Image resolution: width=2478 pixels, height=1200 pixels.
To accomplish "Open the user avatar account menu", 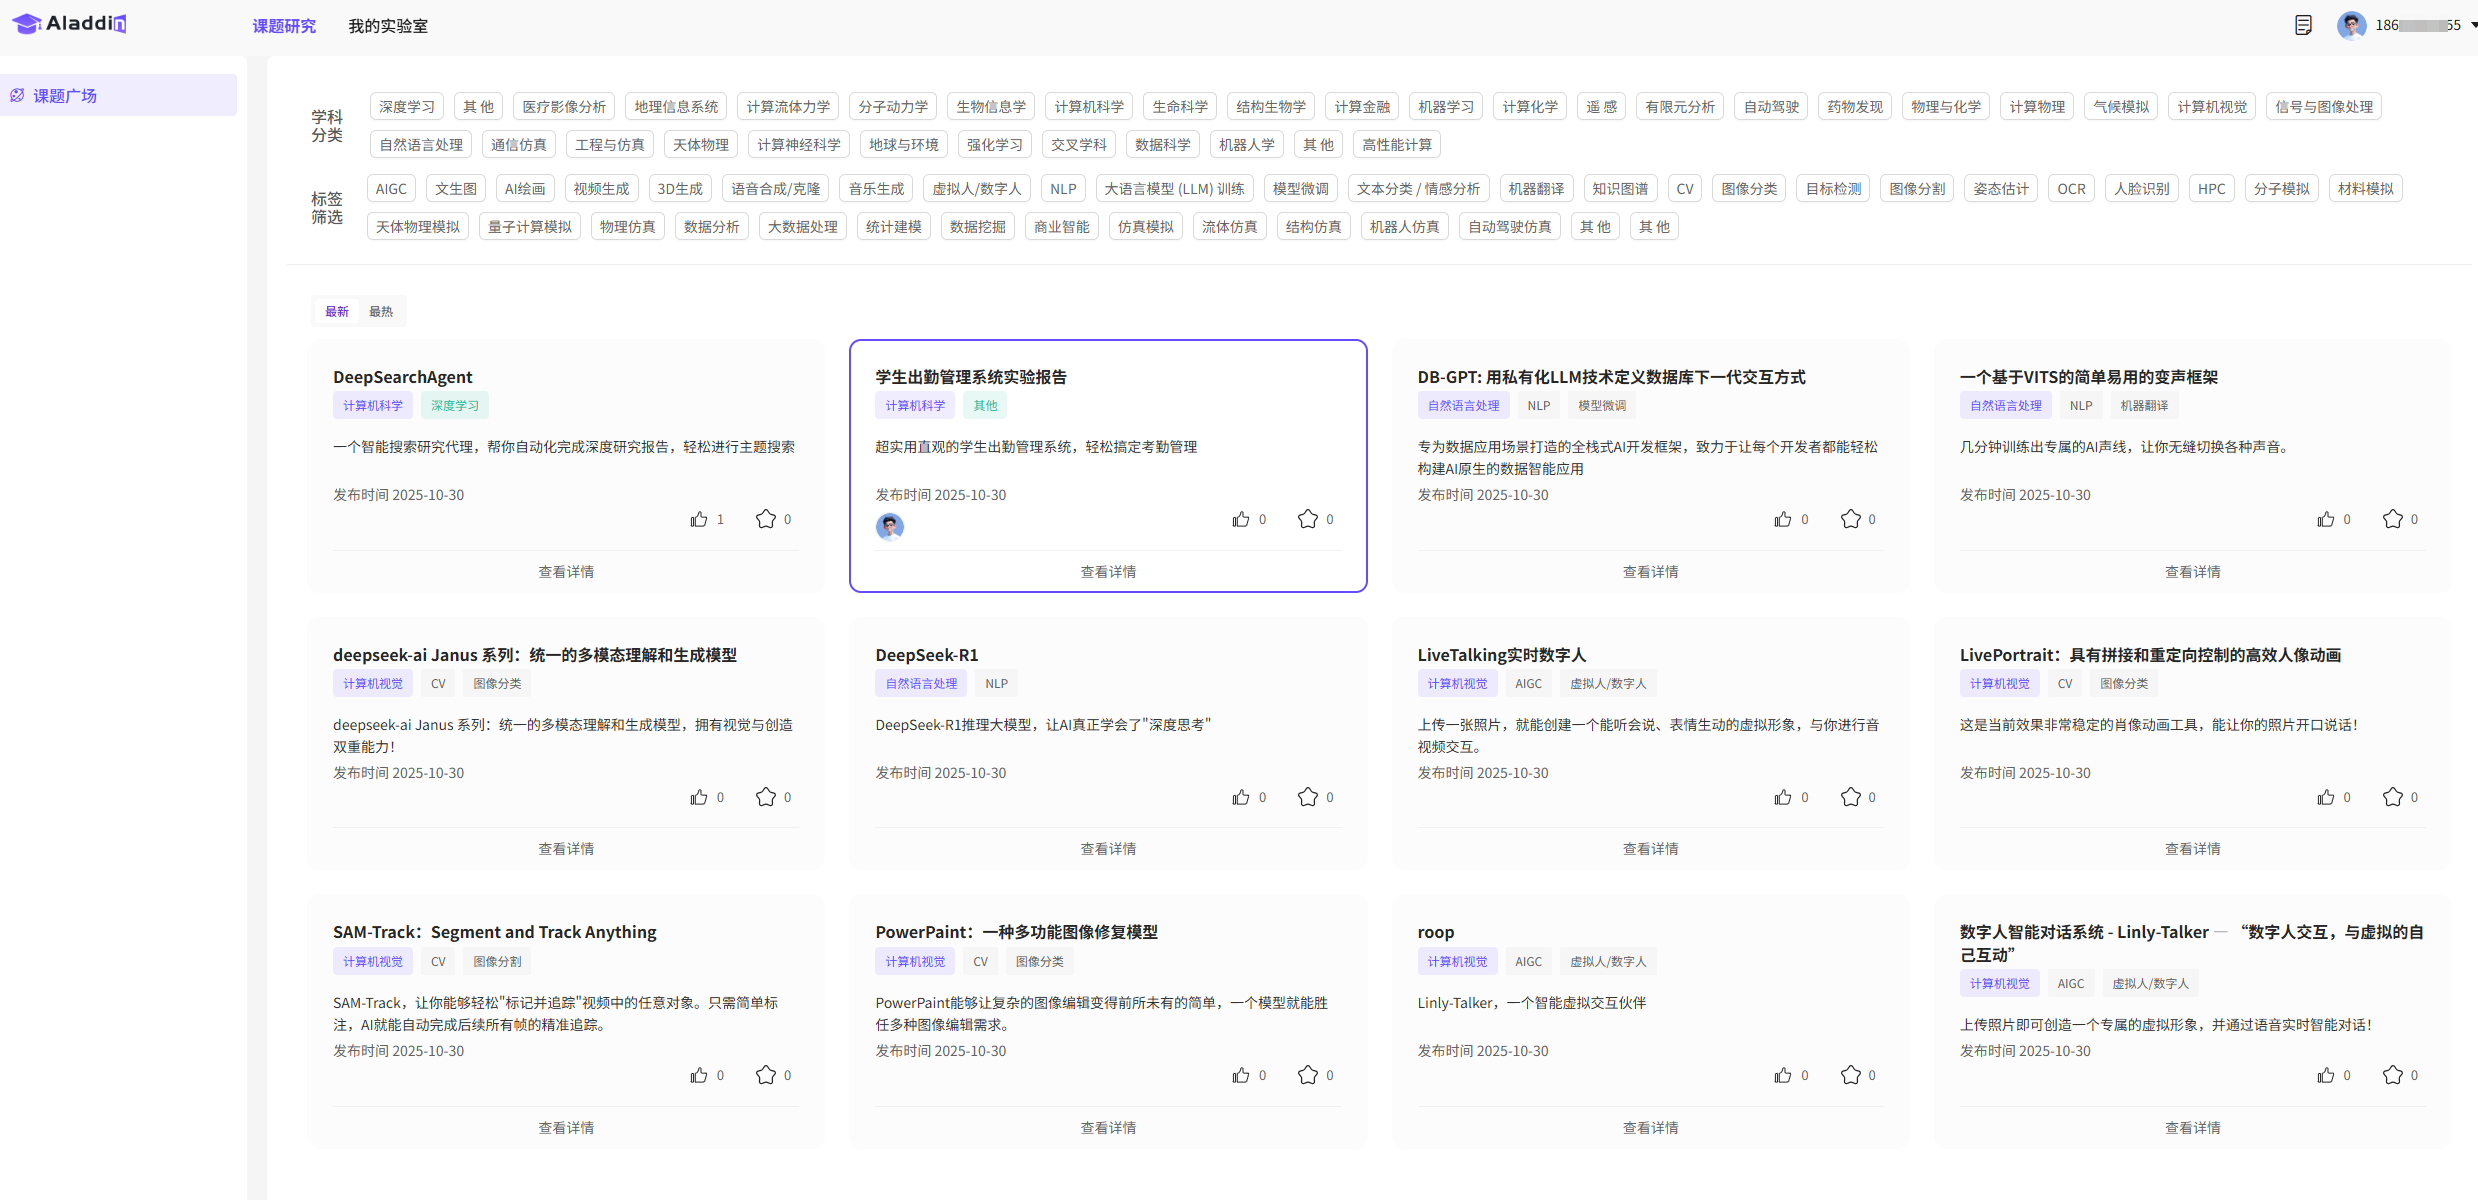I will tap(2351, 25).
